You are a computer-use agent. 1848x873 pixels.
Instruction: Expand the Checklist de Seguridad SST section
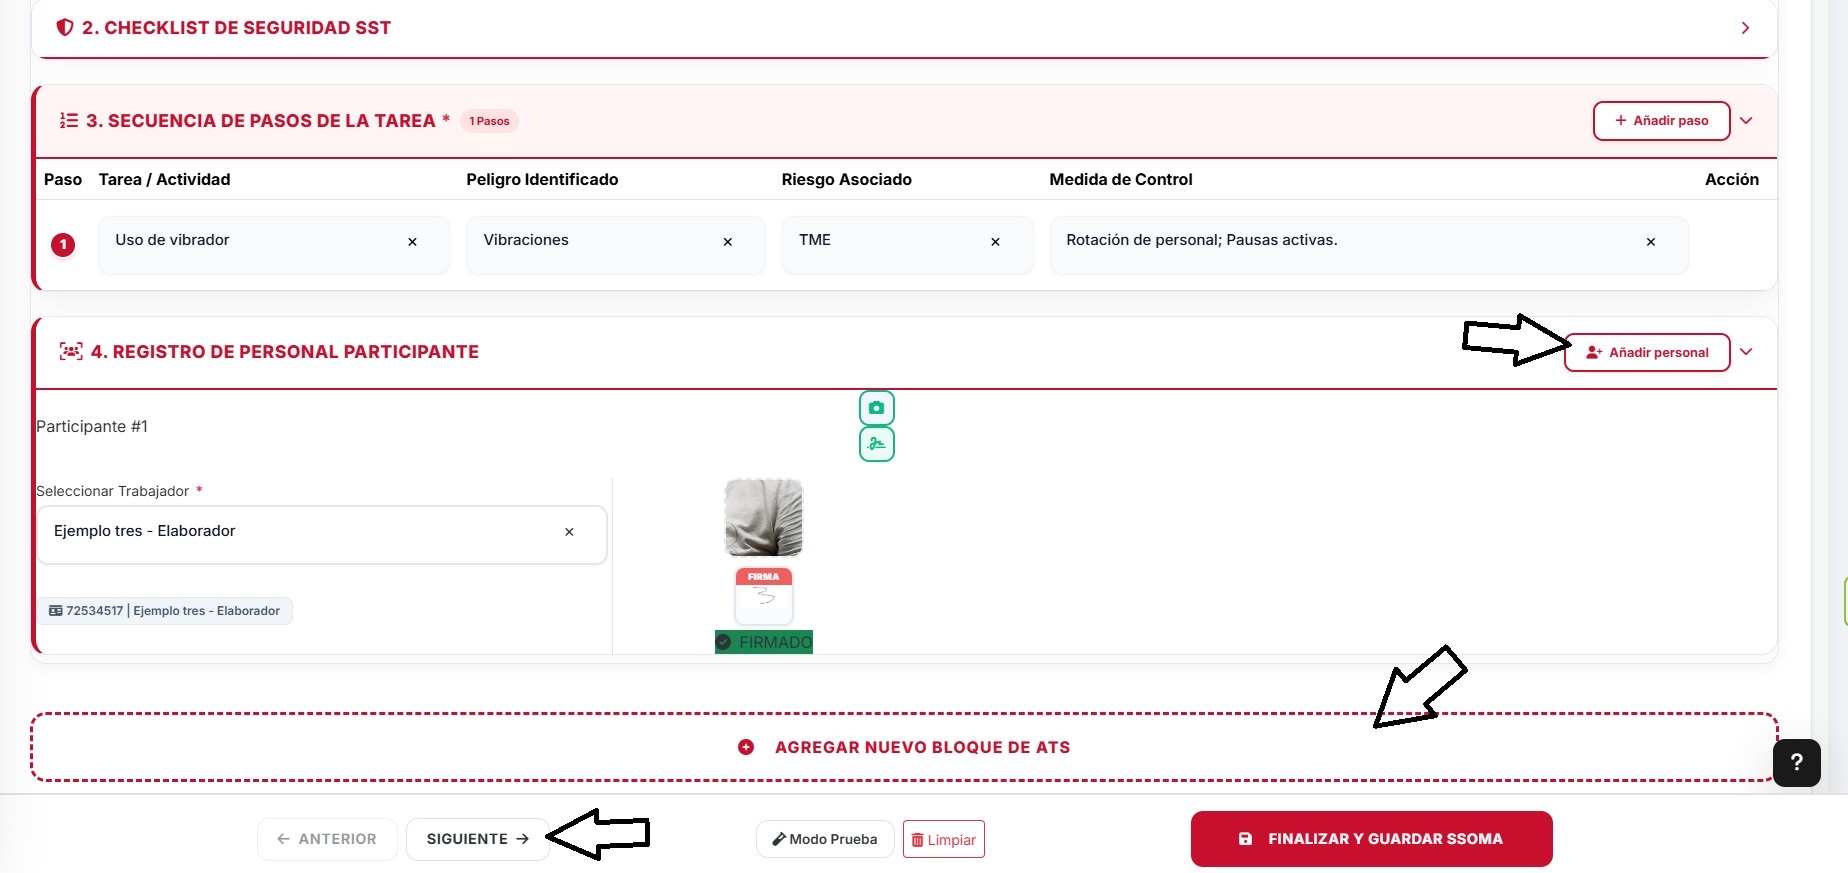(1745, 28)
